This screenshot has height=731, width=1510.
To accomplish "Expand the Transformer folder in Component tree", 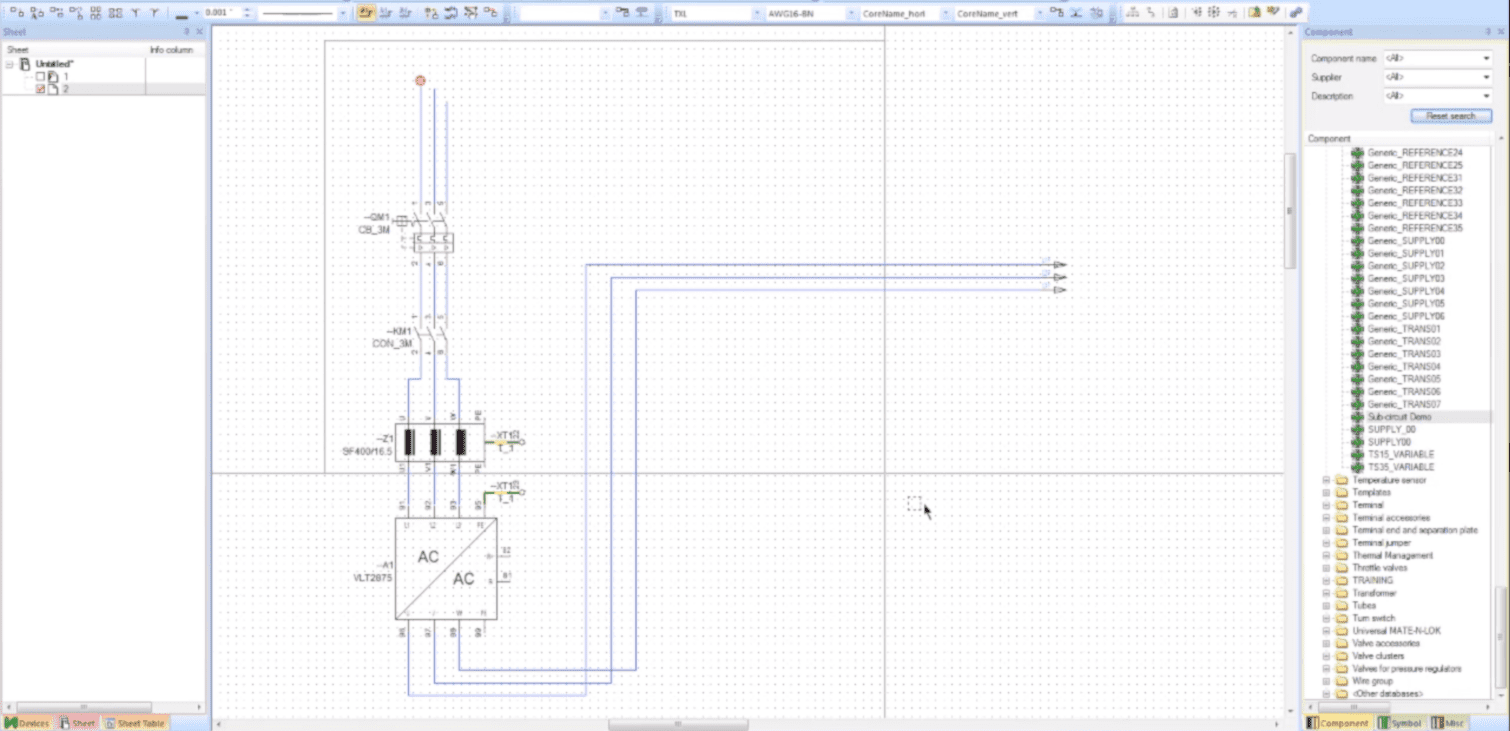I will point(1327,593).
